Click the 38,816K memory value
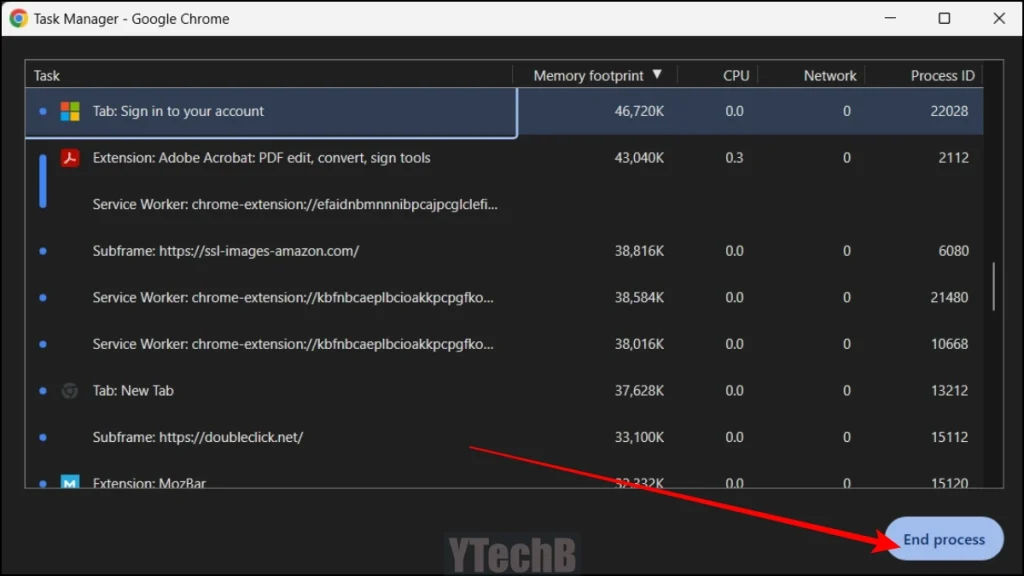Viewport: 1024px width, 576px height. pos(639,251)
